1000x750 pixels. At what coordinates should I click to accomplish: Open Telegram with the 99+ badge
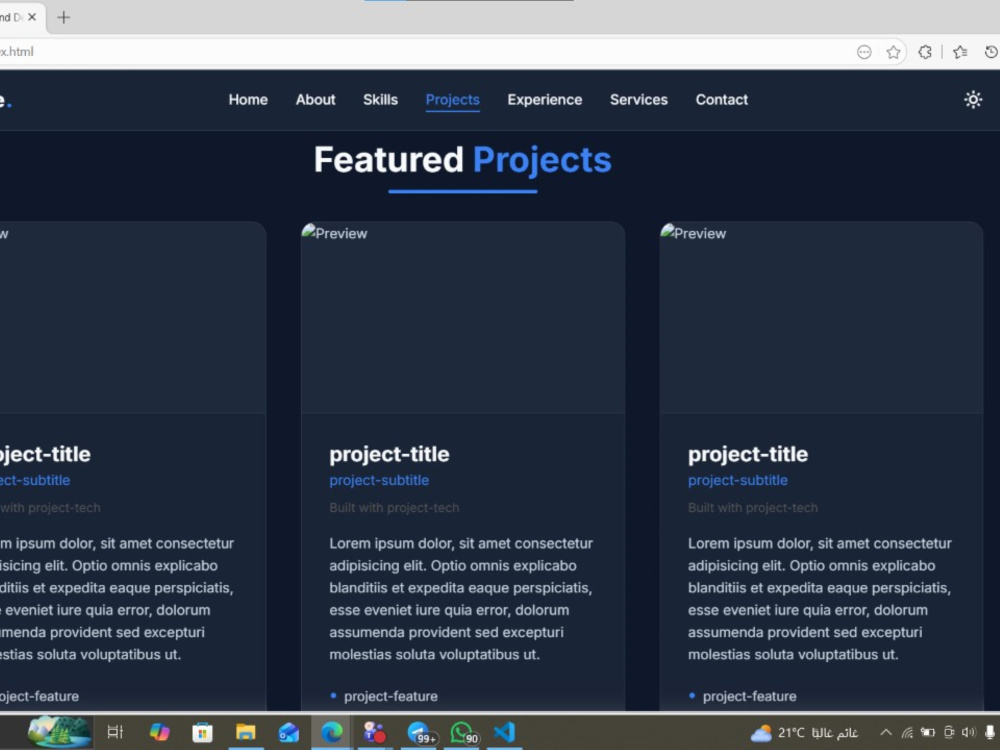click(x=421, y=733)
